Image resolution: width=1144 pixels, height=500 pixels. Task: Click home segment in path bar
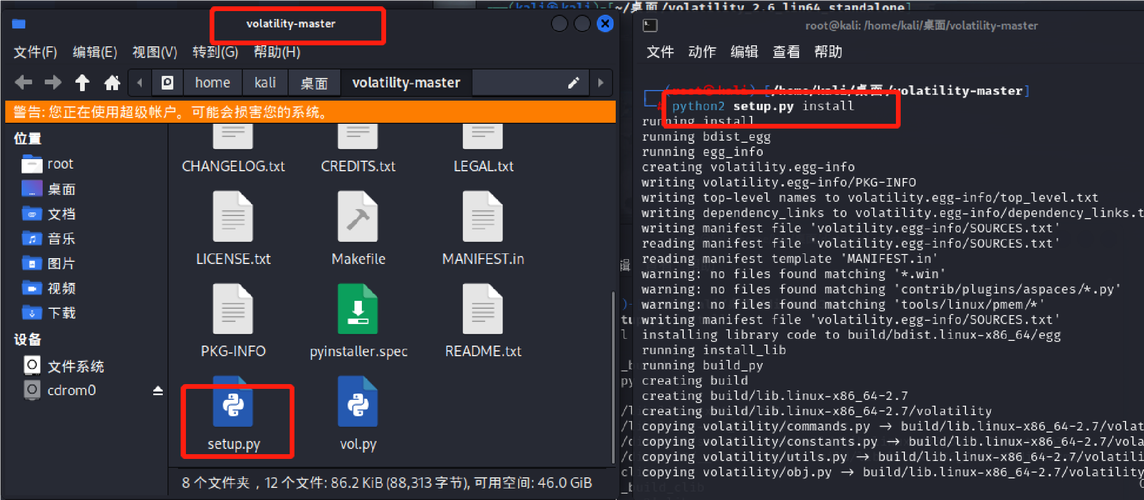tap(212, 82)
